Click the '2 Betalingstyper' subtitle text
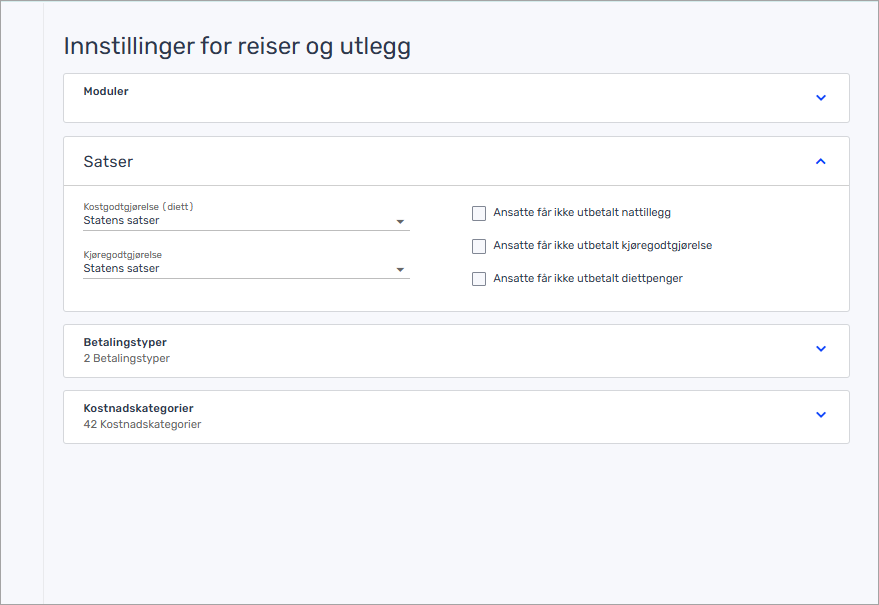 tap(127, 358)
